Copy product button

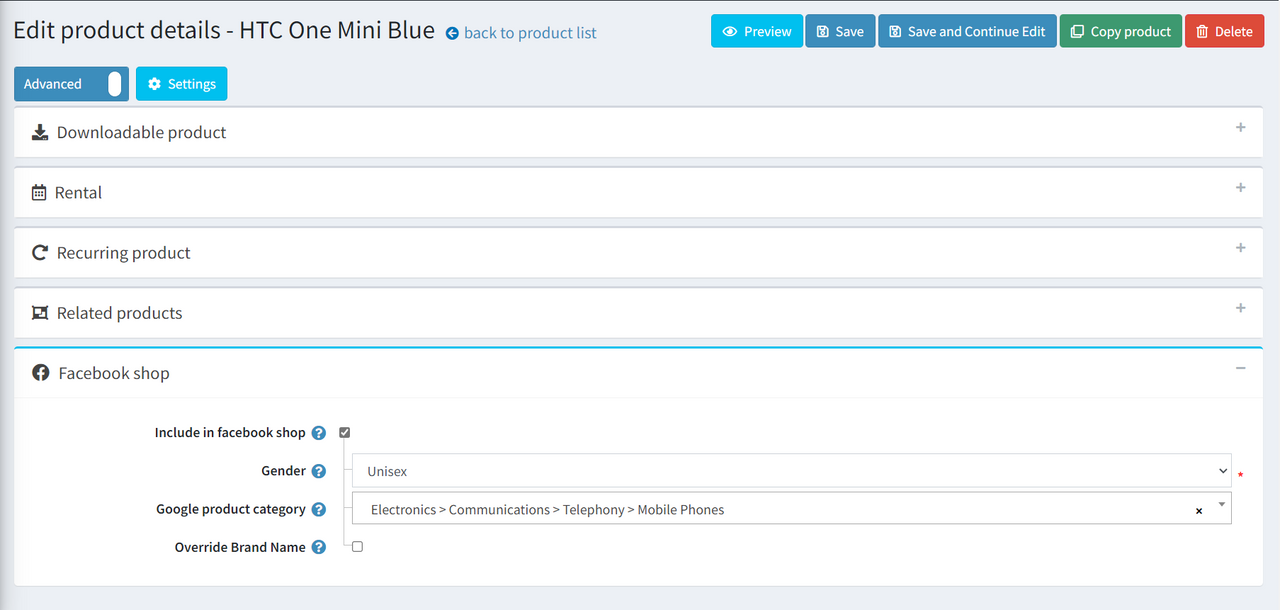tap(1120, 31)
